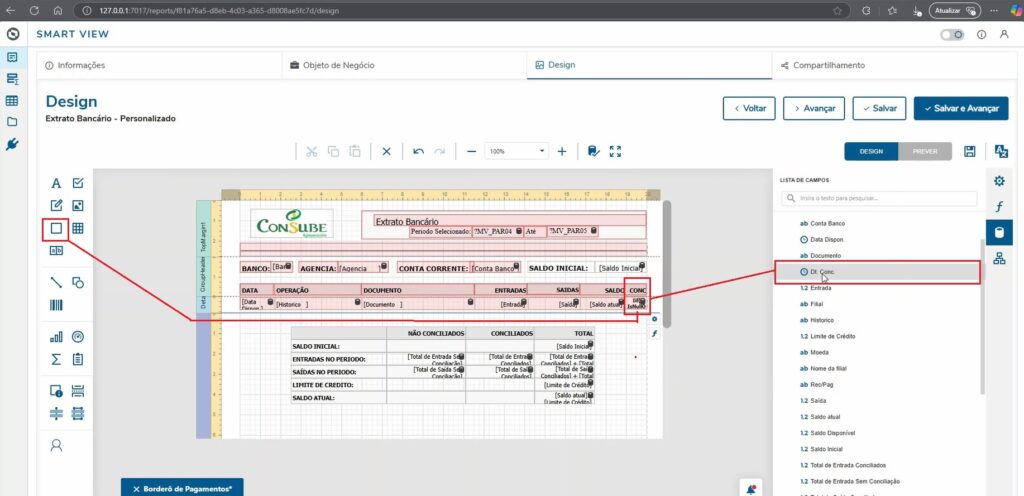Select the Line drawing tool
Image resolution: width=1024 pixels, height=496 pixels.
pos(56,282)
